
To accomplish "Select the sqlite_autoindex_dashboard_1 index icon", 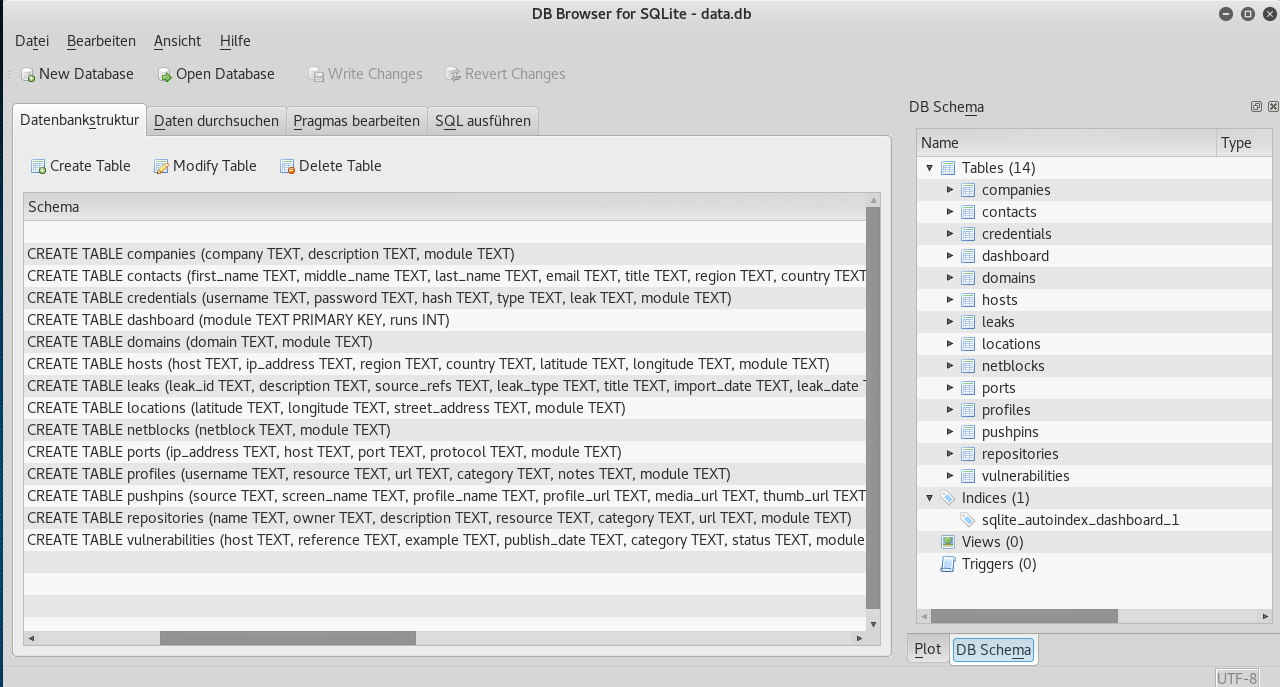I will coord(967,520).
